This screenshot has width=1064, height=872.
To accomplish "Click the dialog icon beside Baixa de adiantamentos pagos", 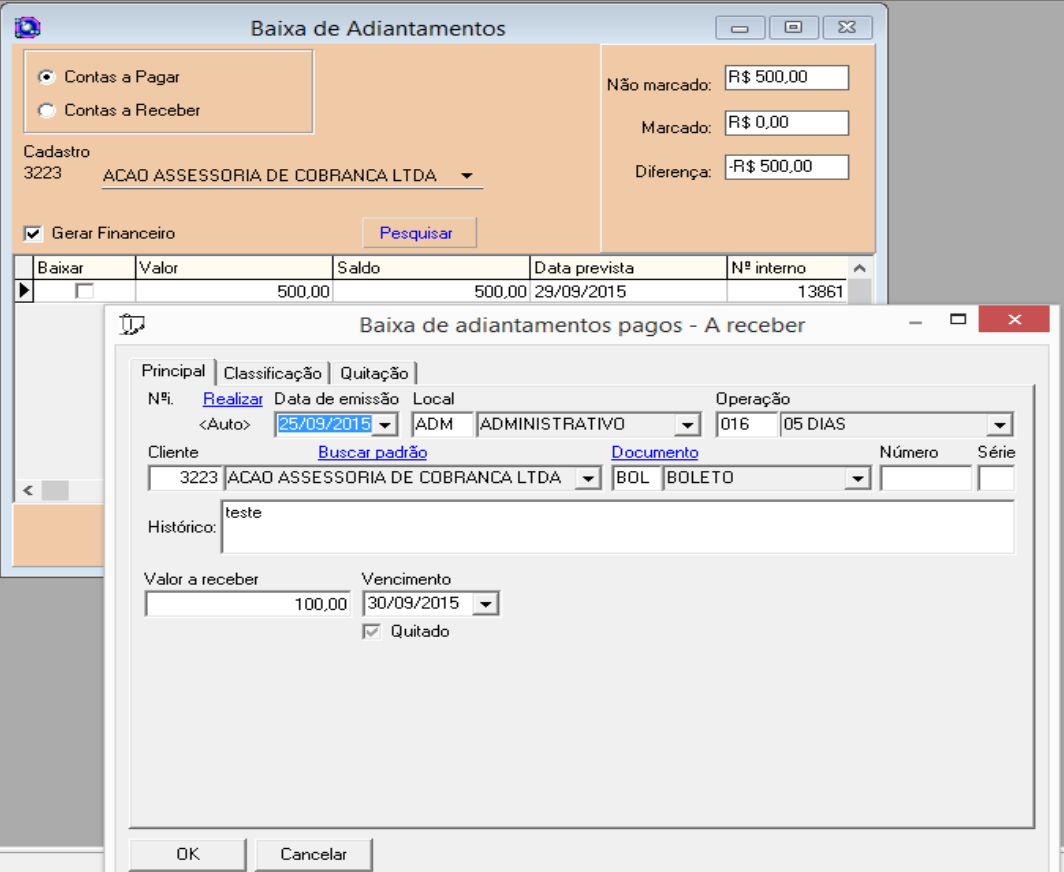I will point(132,324).
